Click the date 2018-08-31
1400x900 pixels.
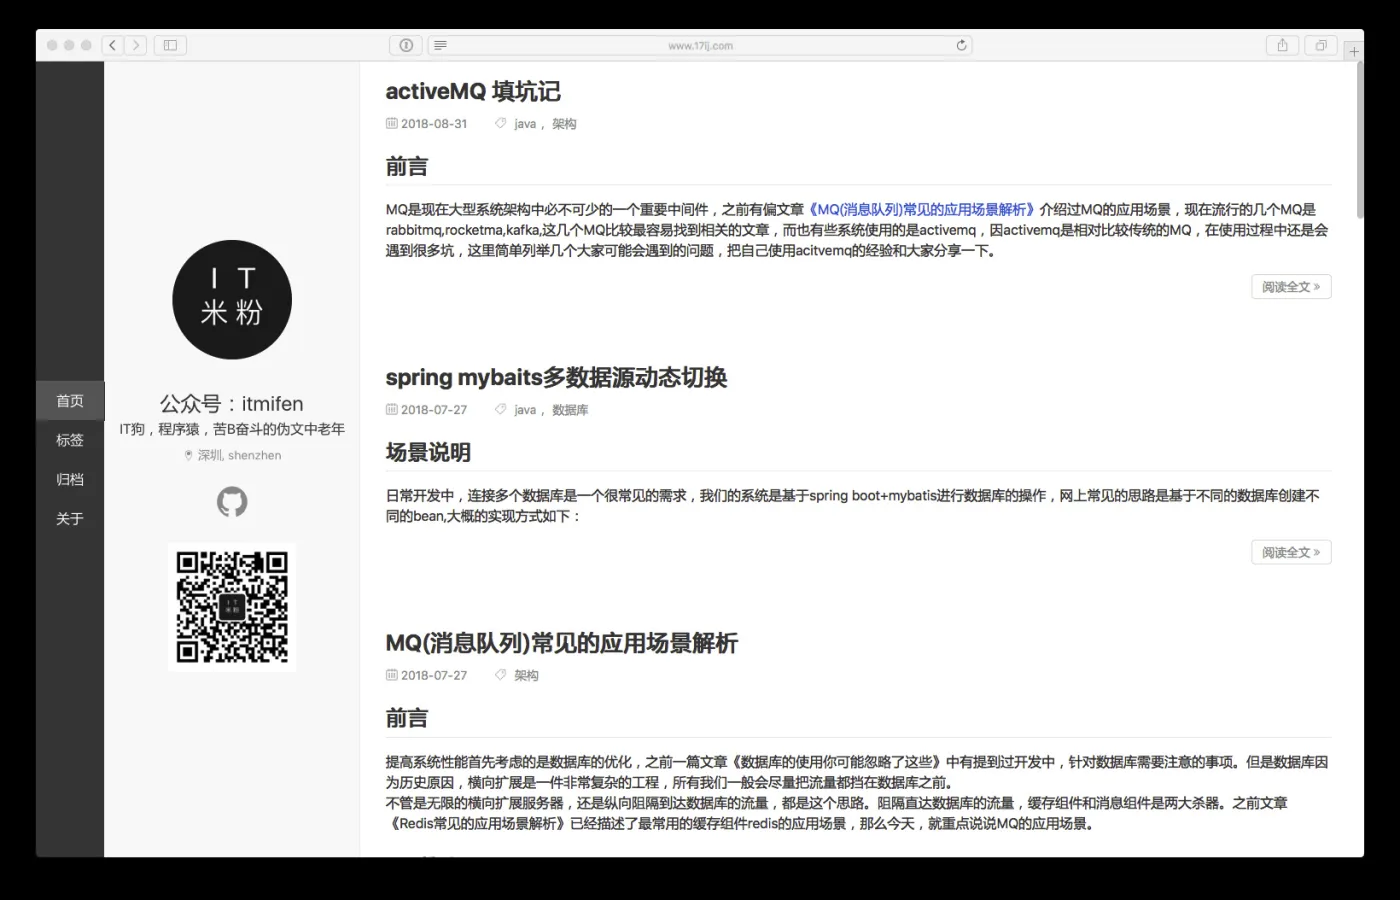[434, 124]
